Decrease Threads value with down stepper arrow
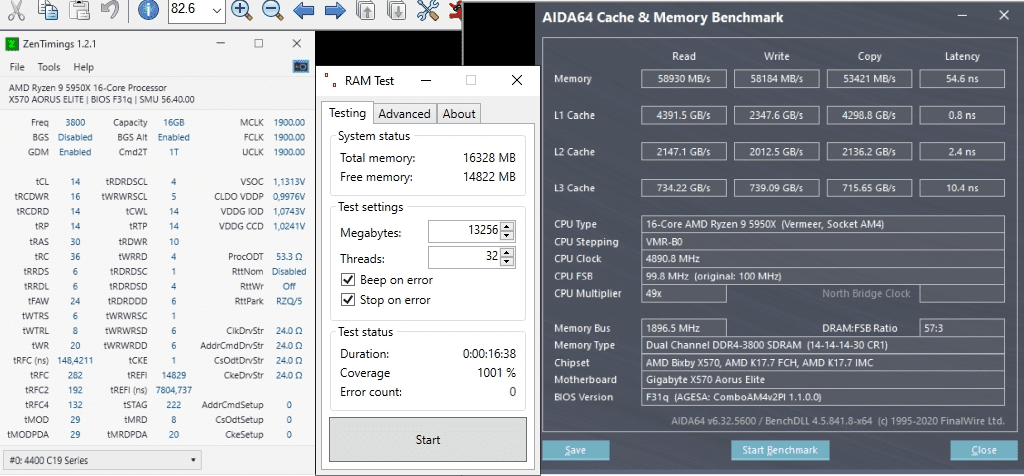 509,261
